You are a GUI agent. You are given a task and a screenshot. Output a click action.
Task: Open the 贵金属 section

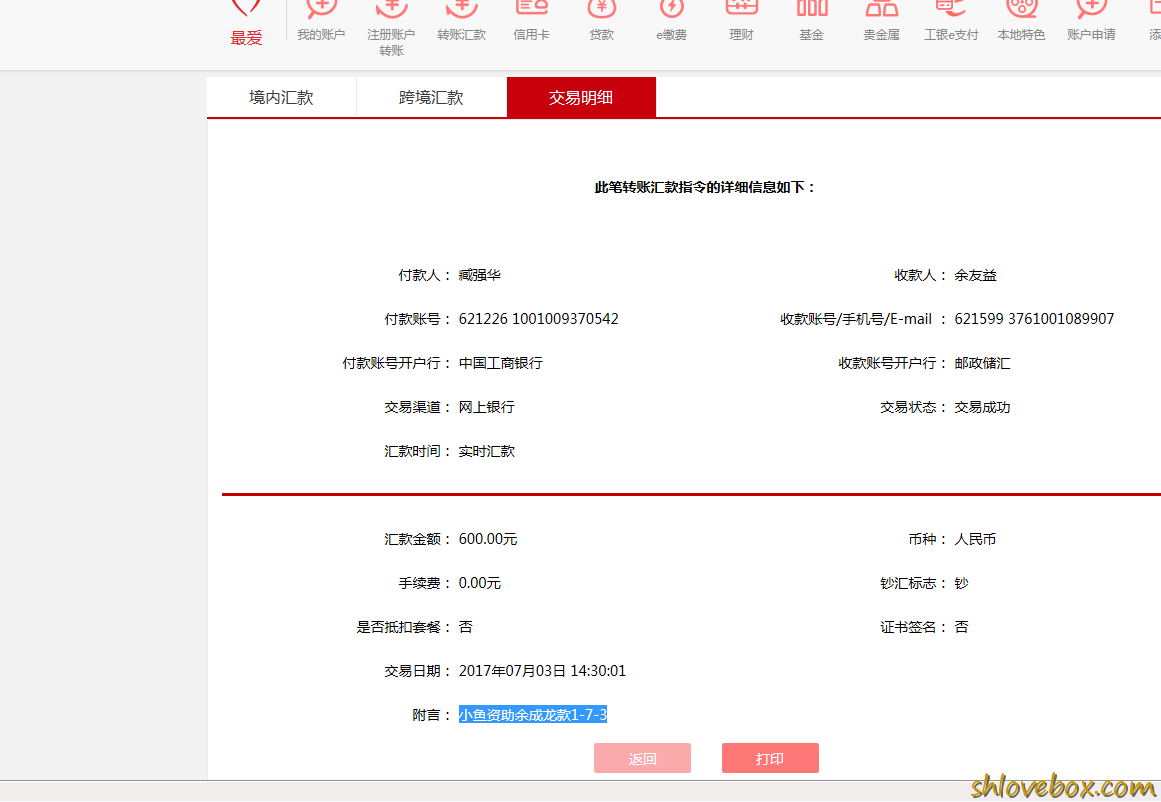coord(881,22)
